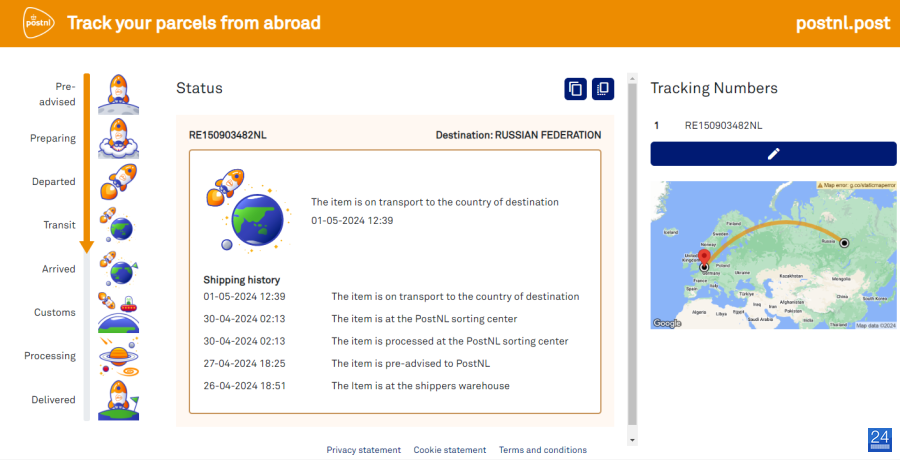Copy tracking status with first copy icon
Viewport: 900px width, 460px height.
(575, 89)
